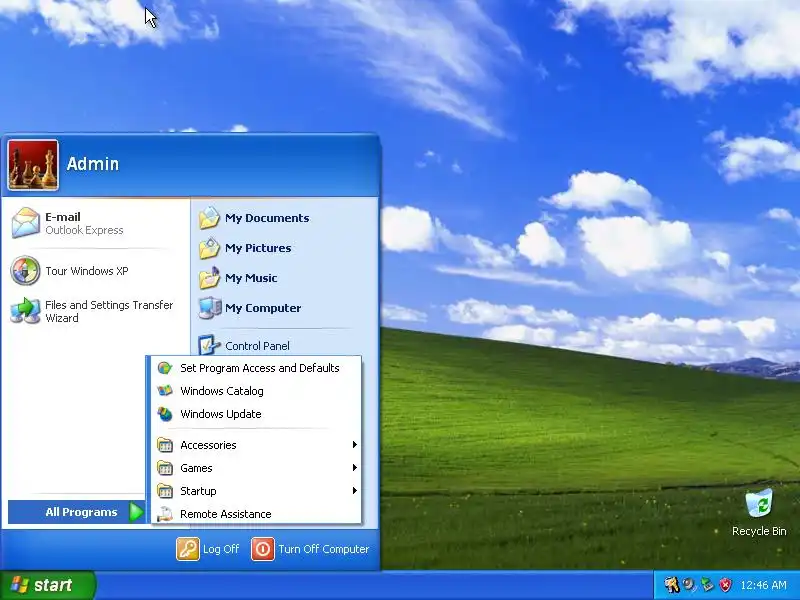Click the Tour Windows XP icon

(x=25, y=270)
